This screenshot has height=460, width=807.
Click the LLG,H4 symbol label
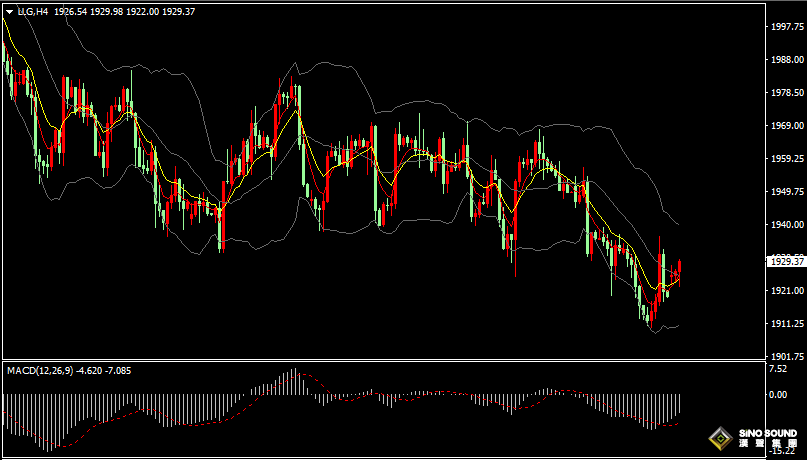[x=33, y=11]
